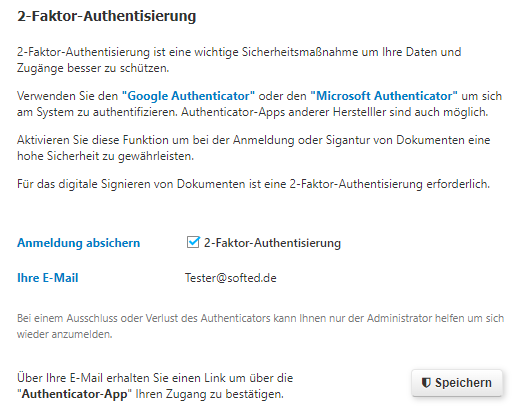This screenshot has width=520, height=417.
Task: Click the "Über Ihre E-Mail erhalten Sie" line
Action: click(x=155, y=378)
